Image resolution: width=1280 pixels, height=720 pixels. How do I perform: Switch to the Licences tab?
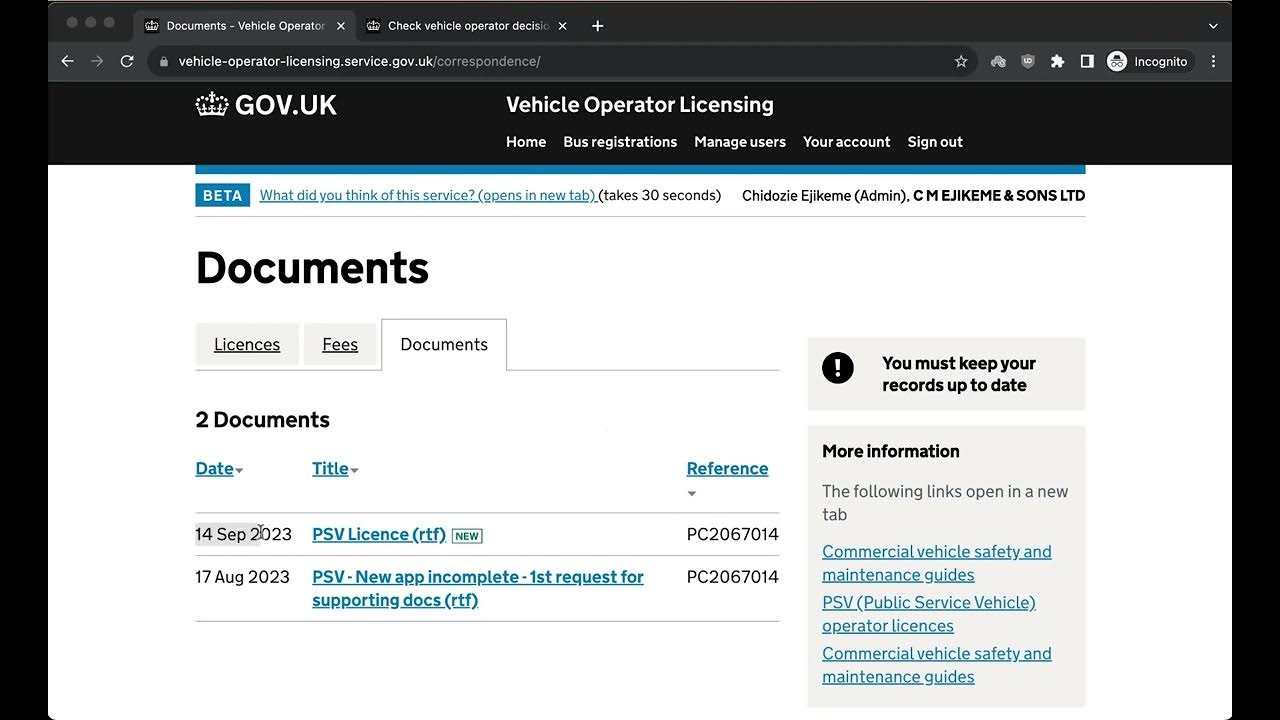tap(247, 345)
